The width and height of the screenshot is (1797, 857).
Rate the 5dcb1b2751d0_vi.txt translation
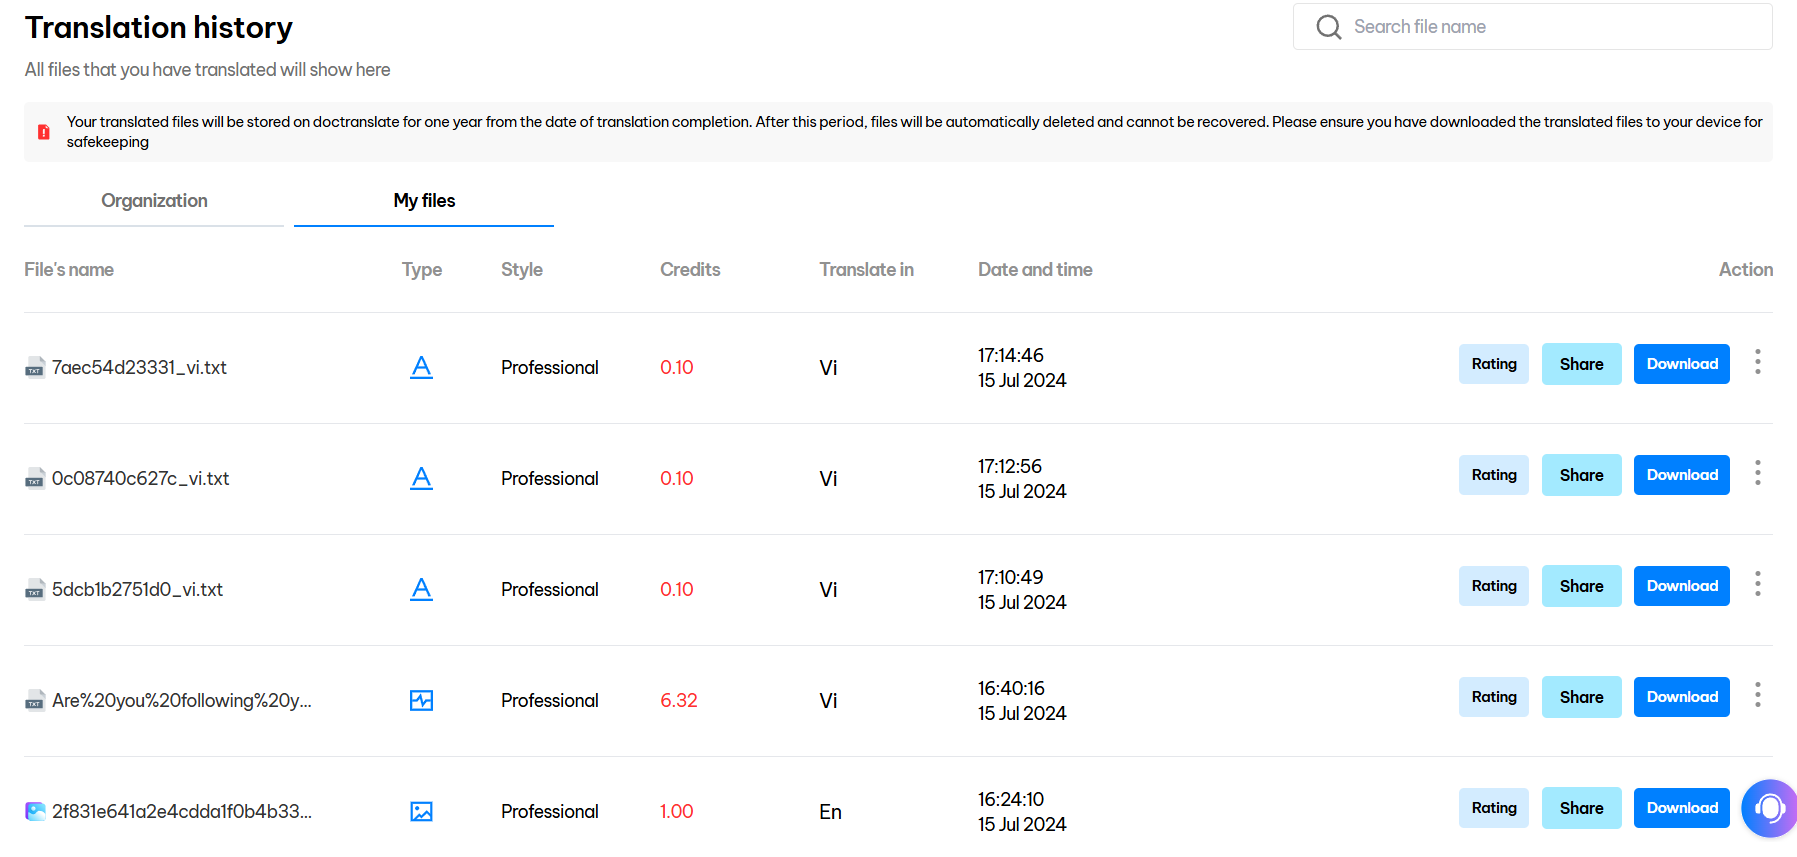(1493, 586)
